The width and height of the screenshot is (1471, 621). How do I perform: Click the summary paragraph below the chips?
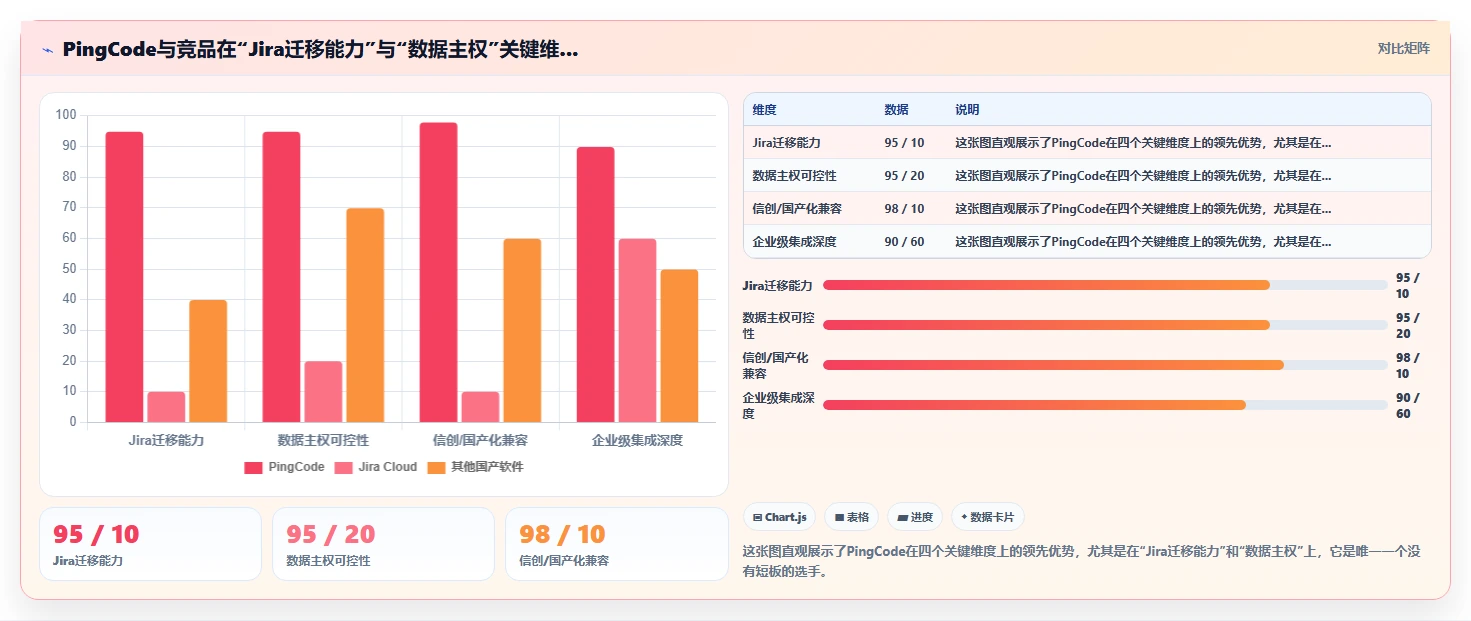pos(1081,562)
